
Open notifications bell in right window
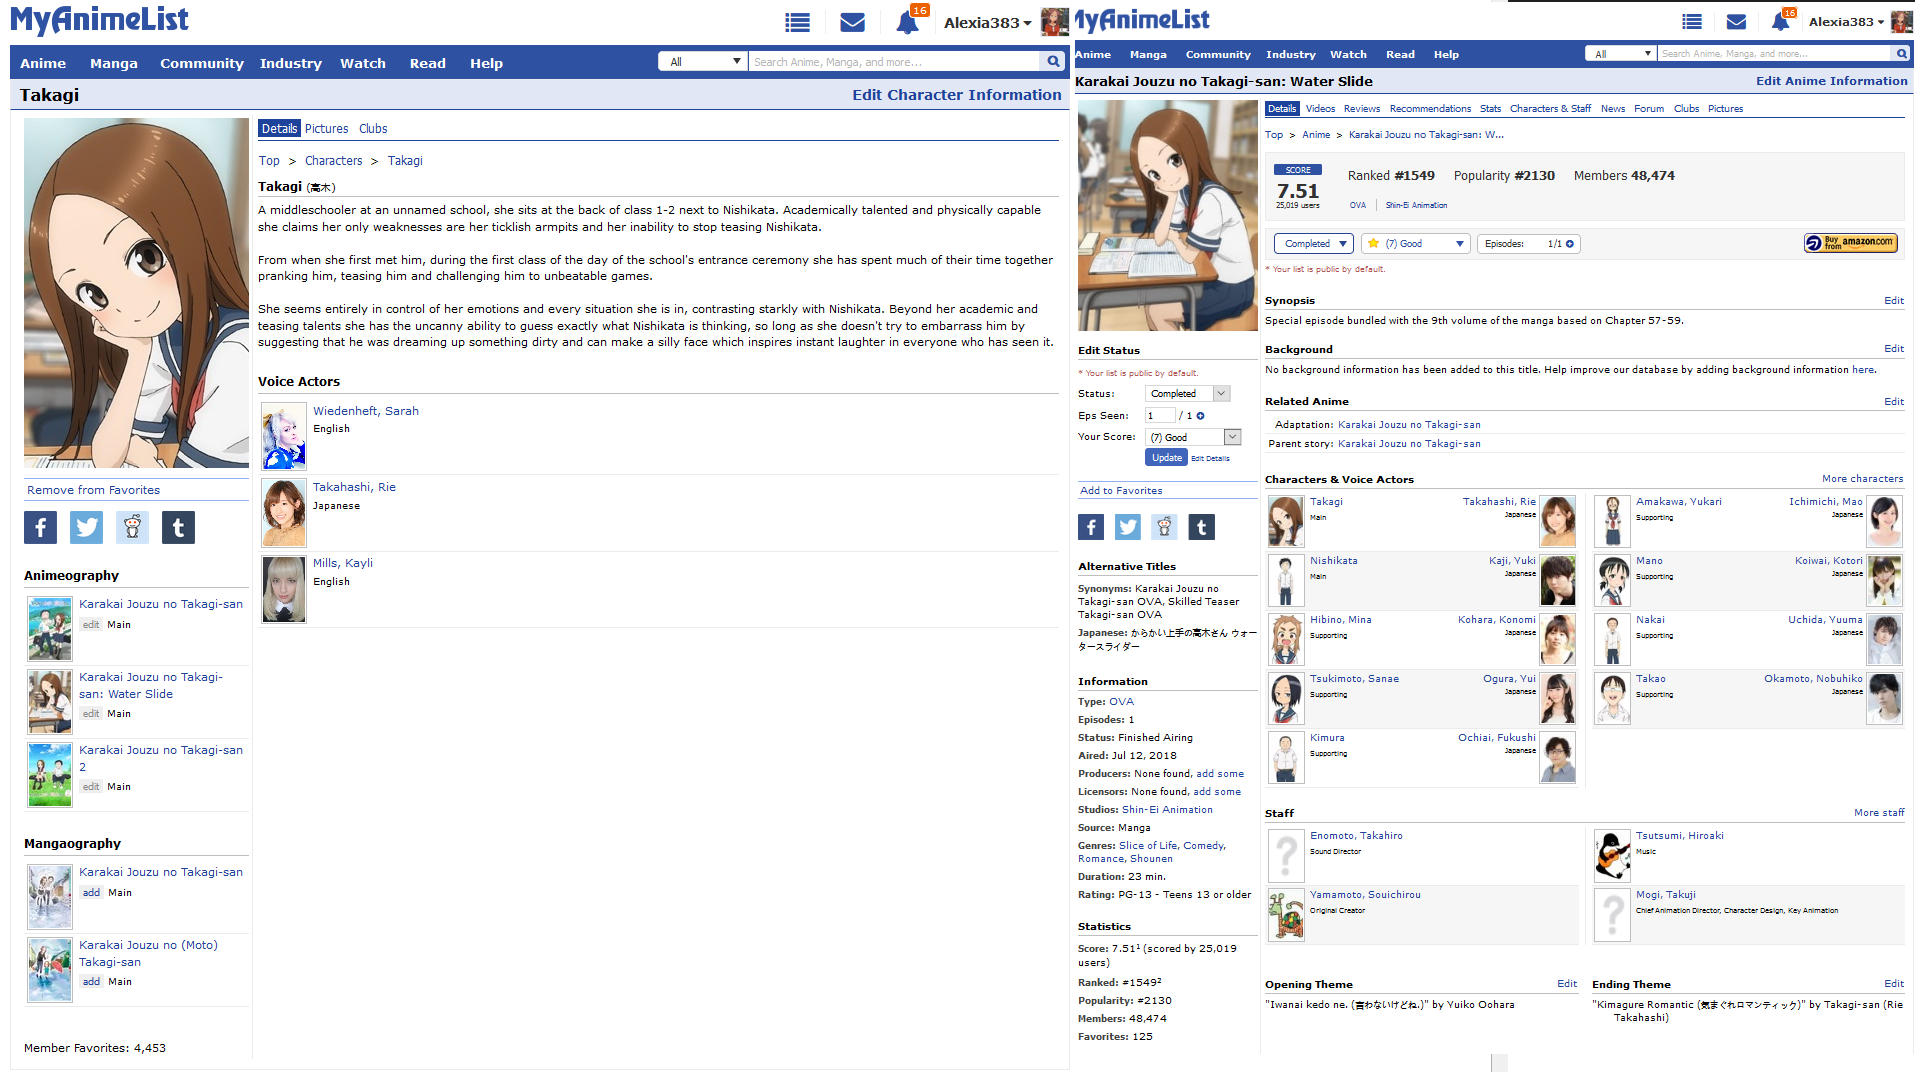pyautogui.click(x=1780, y=21)
